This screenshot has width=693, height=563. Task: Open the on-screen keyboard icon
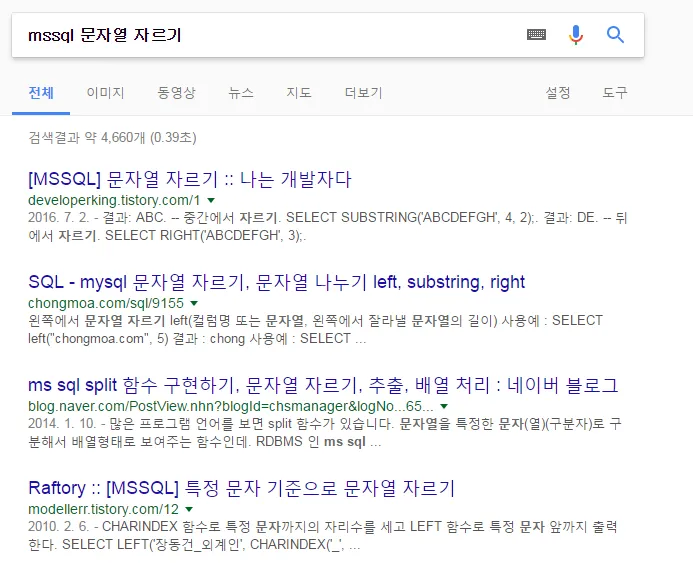pos(537,34)
